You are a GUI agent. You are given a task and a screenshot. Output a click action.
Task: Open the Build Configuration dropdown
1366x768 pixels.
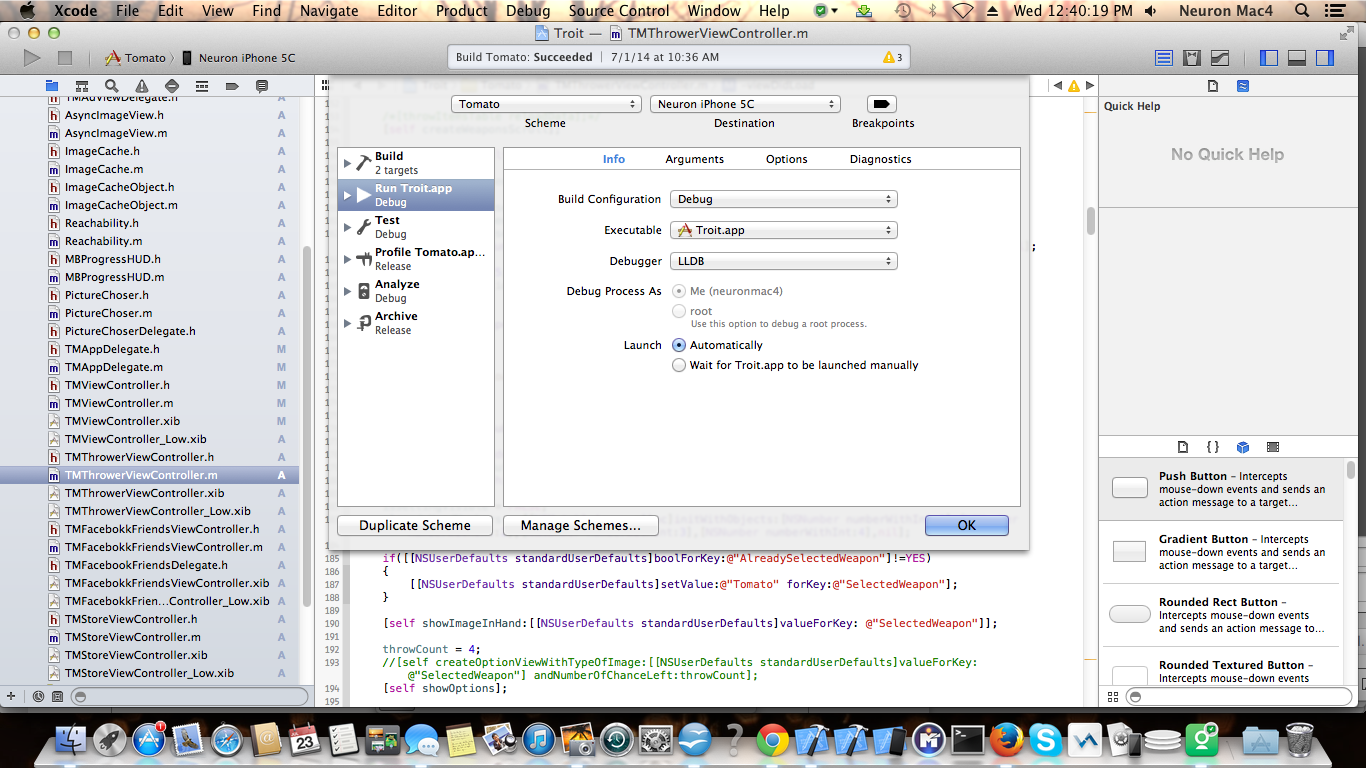784,199
